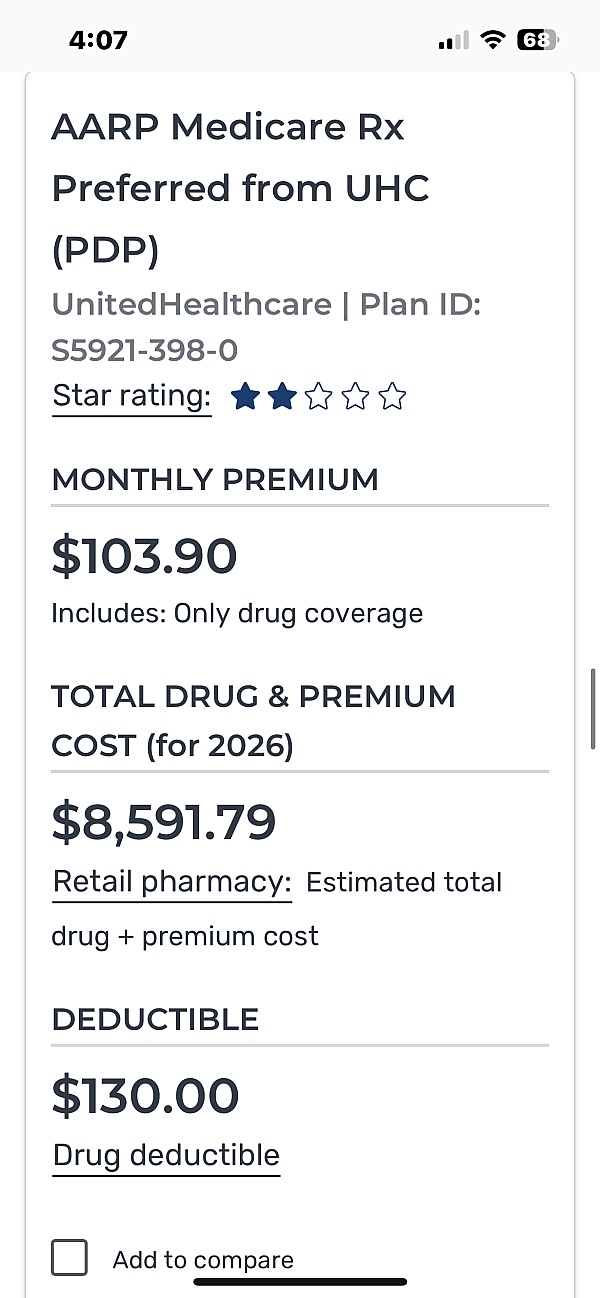The width and height of the screenshot is (600, 1298).
Task: Click the fourth empty star icon
Action: pos(356,398)
